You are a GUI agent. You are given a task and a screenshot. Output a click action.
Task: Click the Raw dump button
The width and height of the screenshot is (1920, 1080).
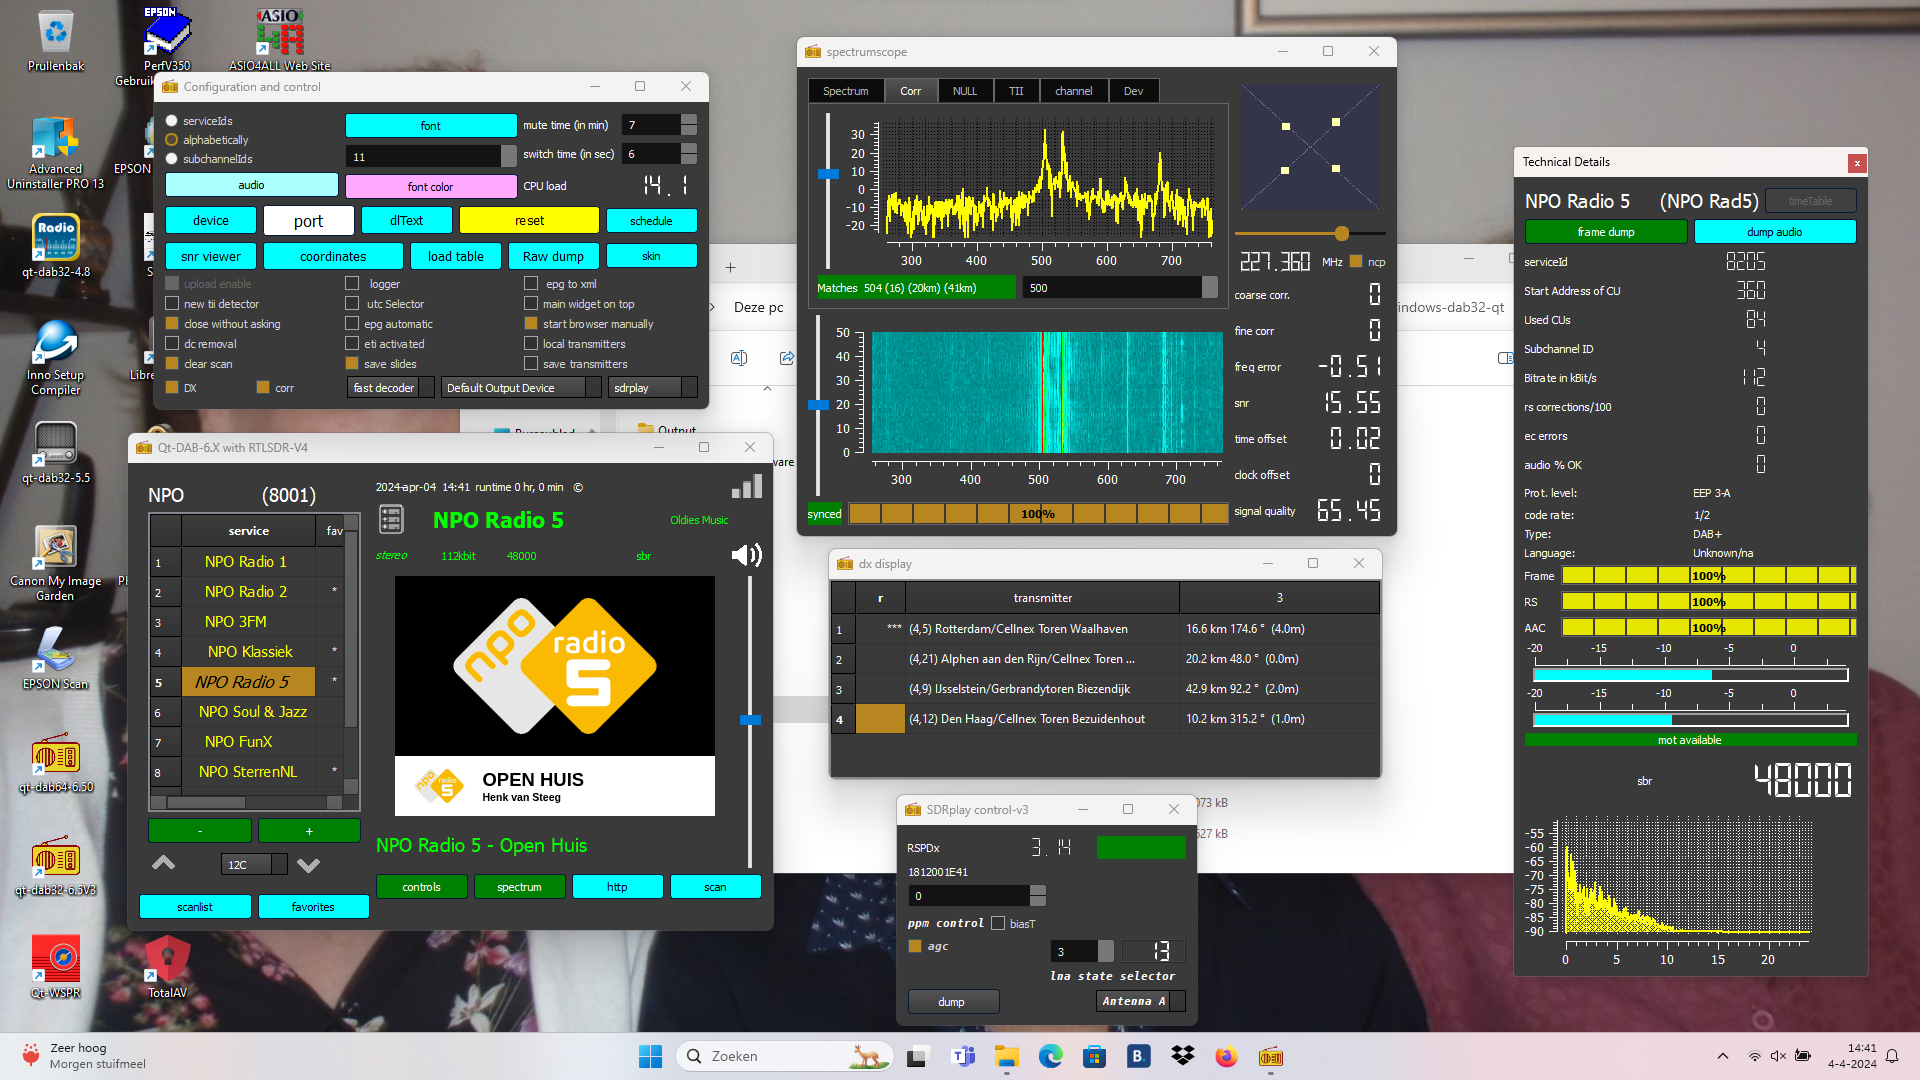553,257
